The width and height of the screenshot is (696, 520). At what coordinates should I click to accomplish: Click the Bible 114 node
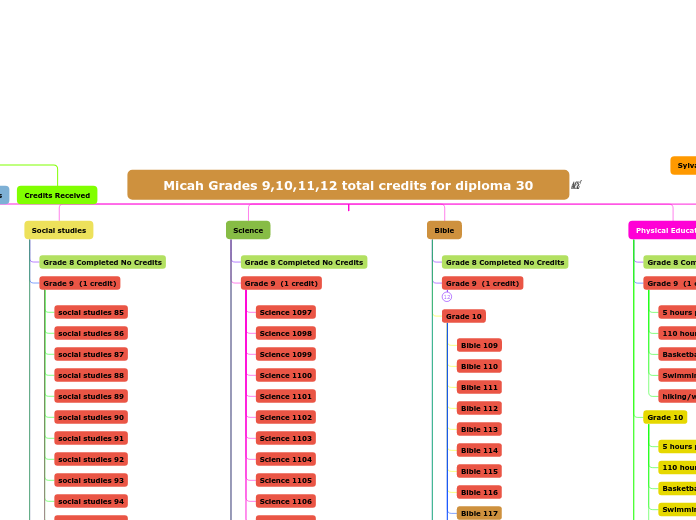pos(479,450)
